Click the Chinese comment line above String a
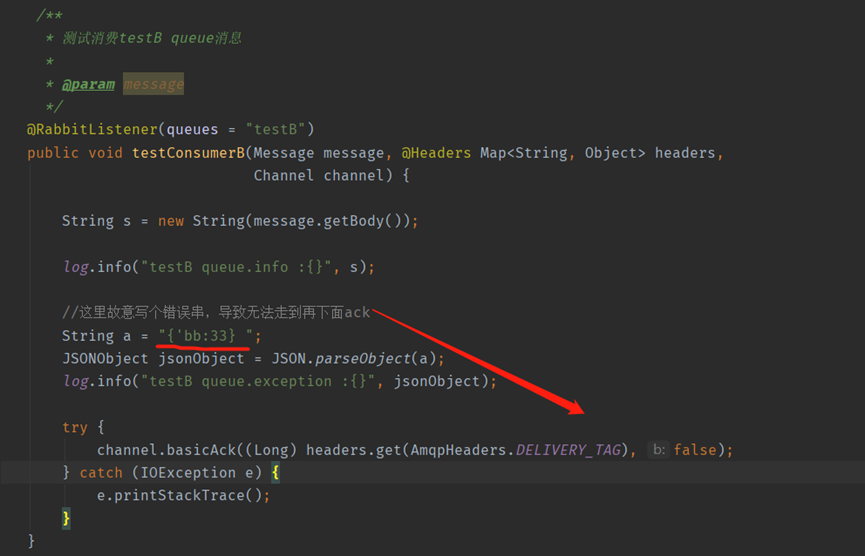 pos(216,312)
